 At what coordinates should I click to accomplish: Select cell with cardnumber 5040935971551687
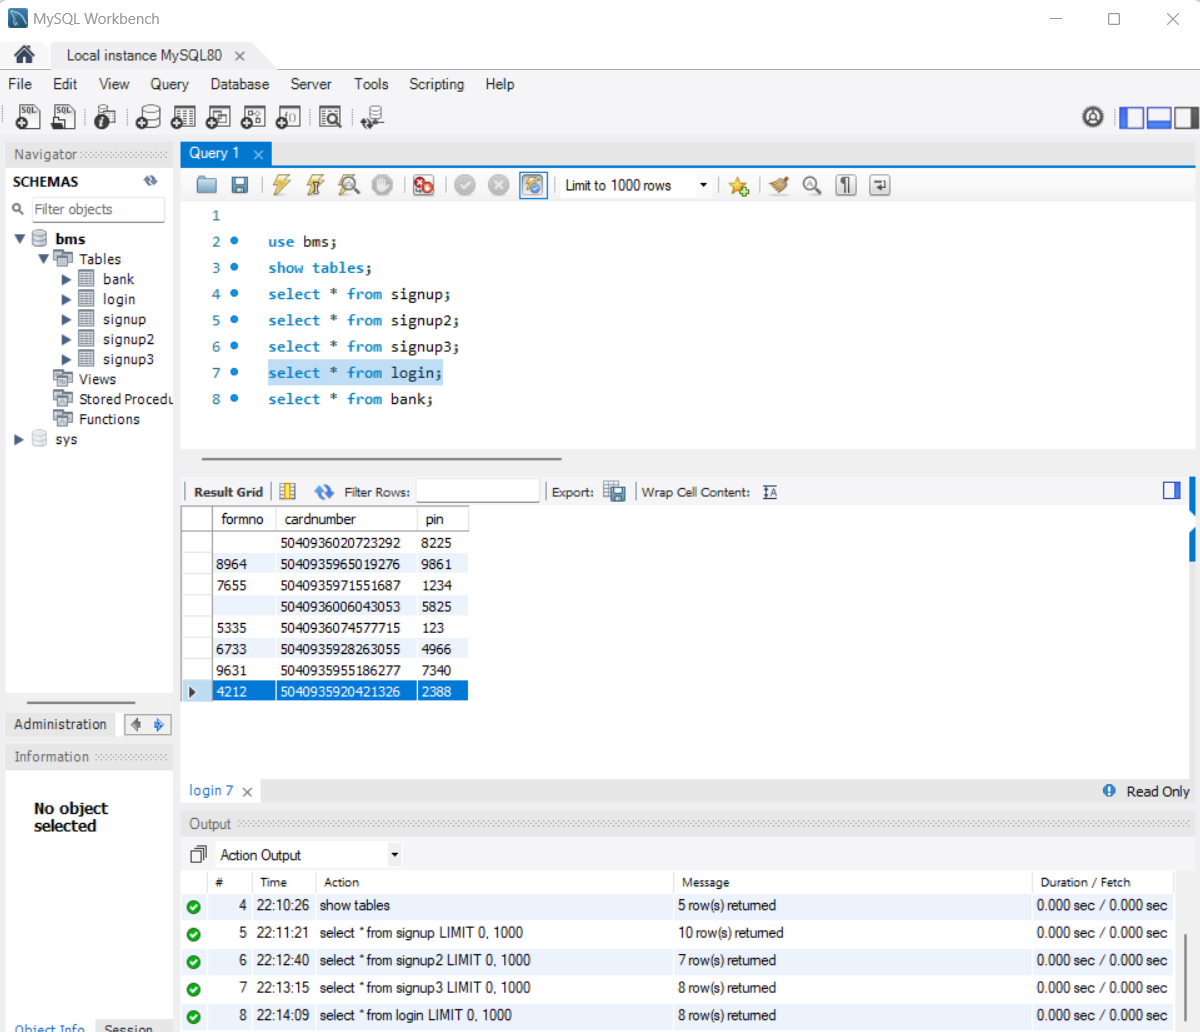pos(346,585)
